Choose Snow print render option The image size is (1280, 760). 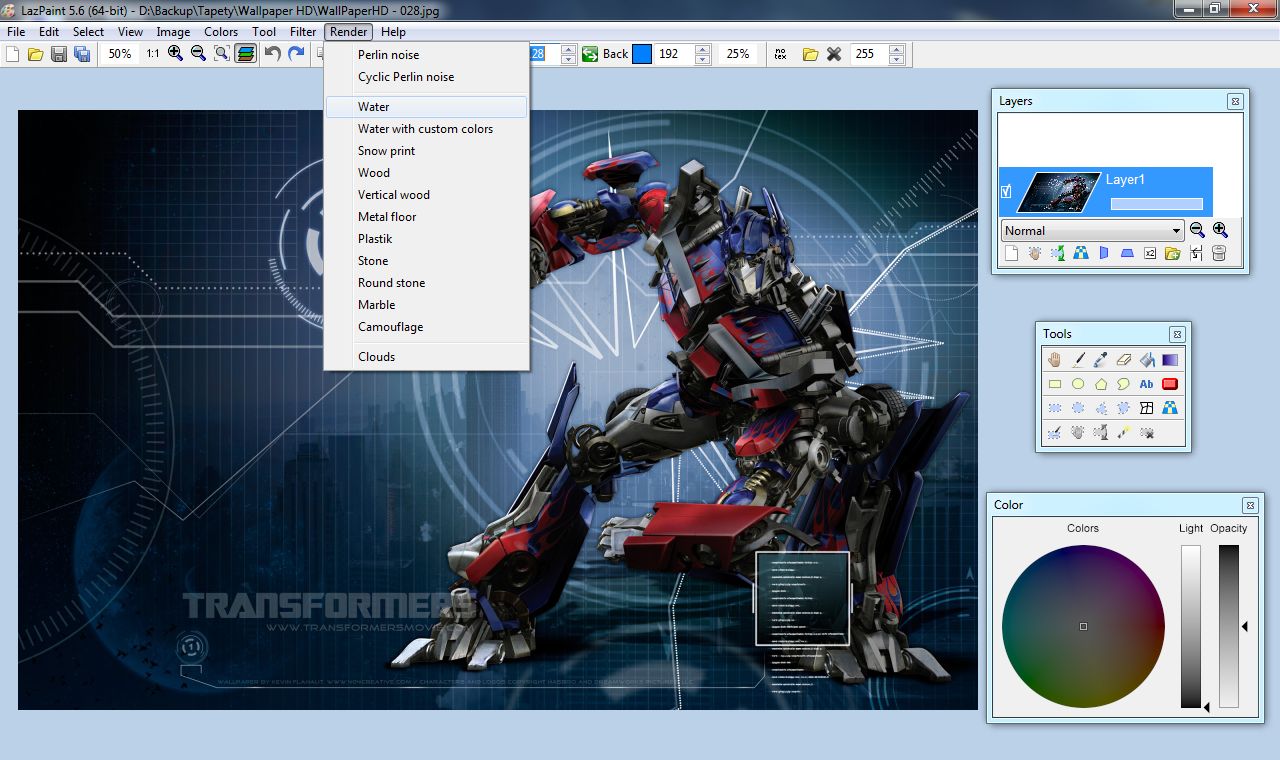(426, 151)
